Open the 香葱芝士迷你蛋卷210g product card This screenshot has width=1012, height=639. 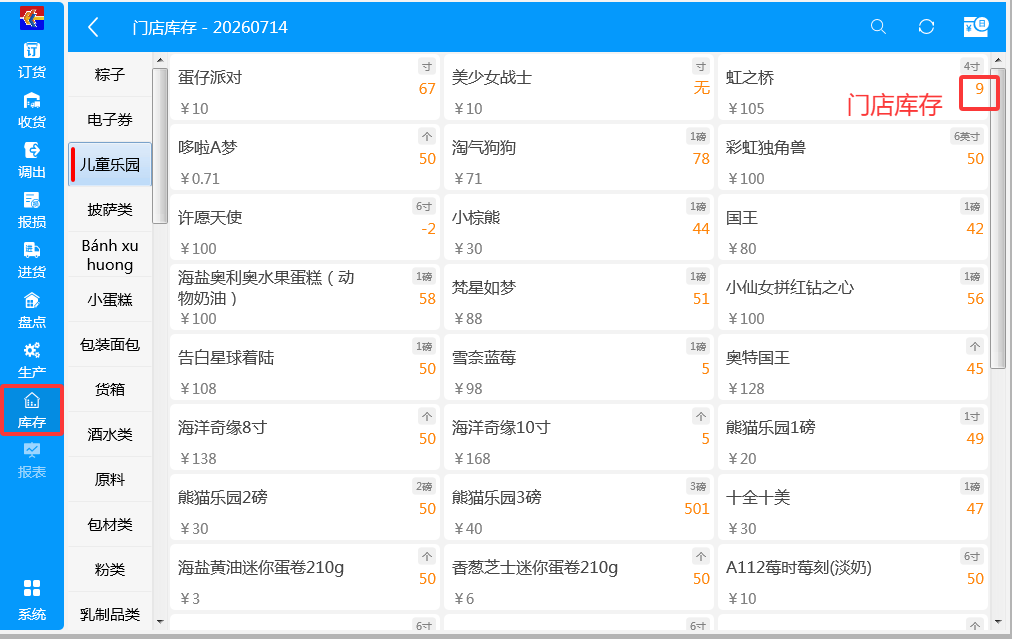tap(578, 578)
